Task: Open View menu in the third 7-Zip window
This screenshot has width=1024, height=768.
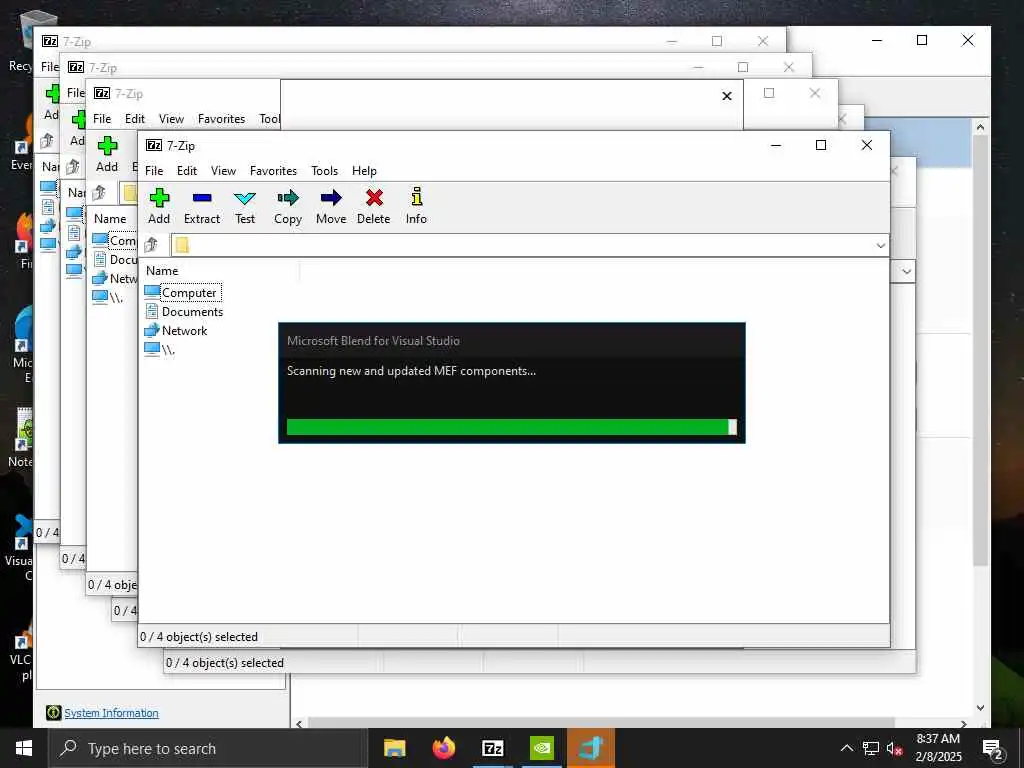Action: [171, 119]
